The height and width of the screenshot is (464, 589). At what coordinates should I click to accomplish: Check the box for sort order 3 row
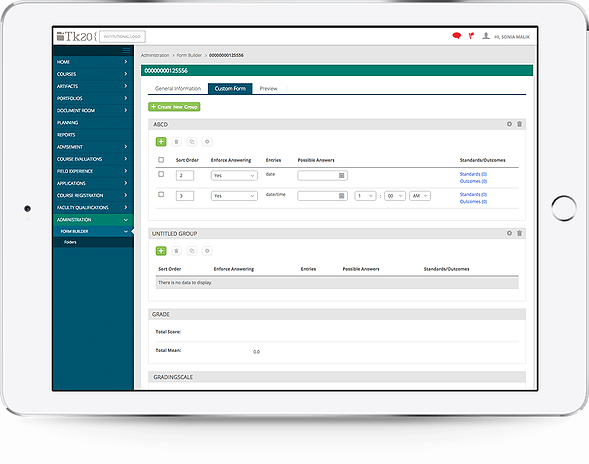[161, 194]
